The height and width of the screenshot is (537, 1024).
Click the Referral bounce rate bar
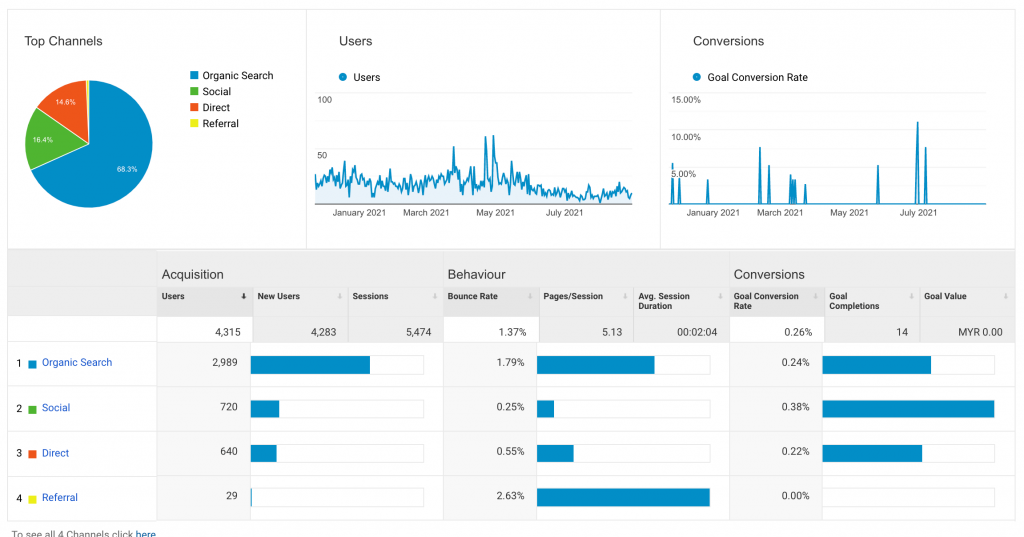(623, 497)
